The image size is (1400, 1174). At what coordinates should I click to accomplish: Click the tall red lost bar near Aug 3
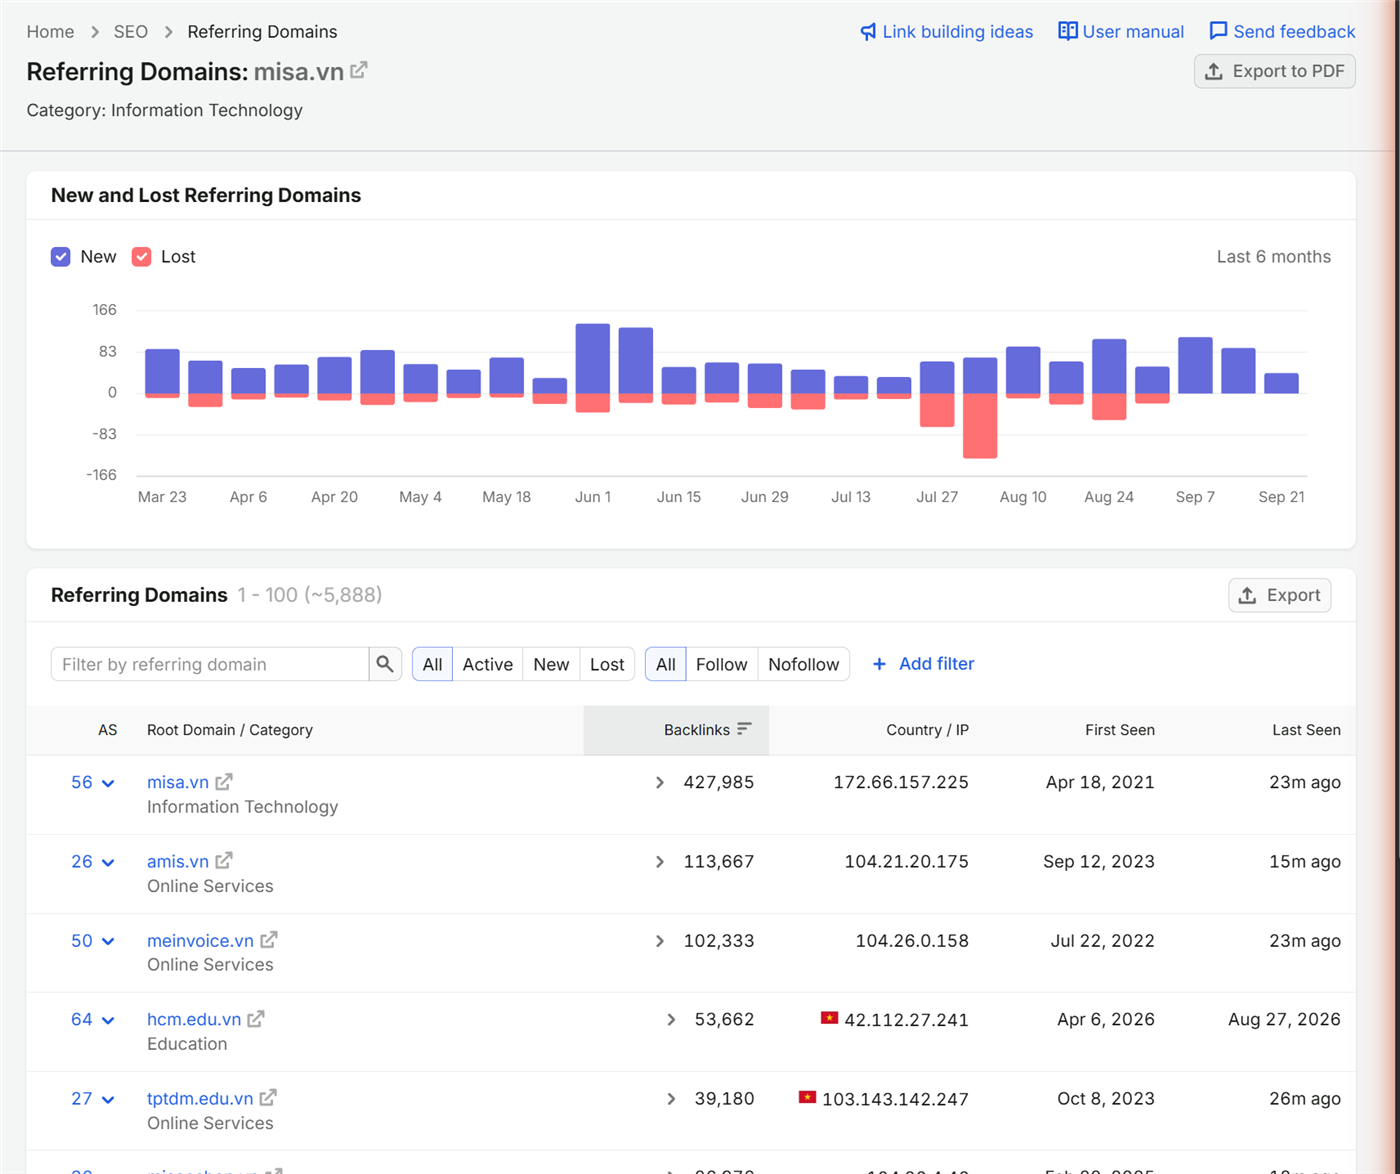tap(980, 426)
